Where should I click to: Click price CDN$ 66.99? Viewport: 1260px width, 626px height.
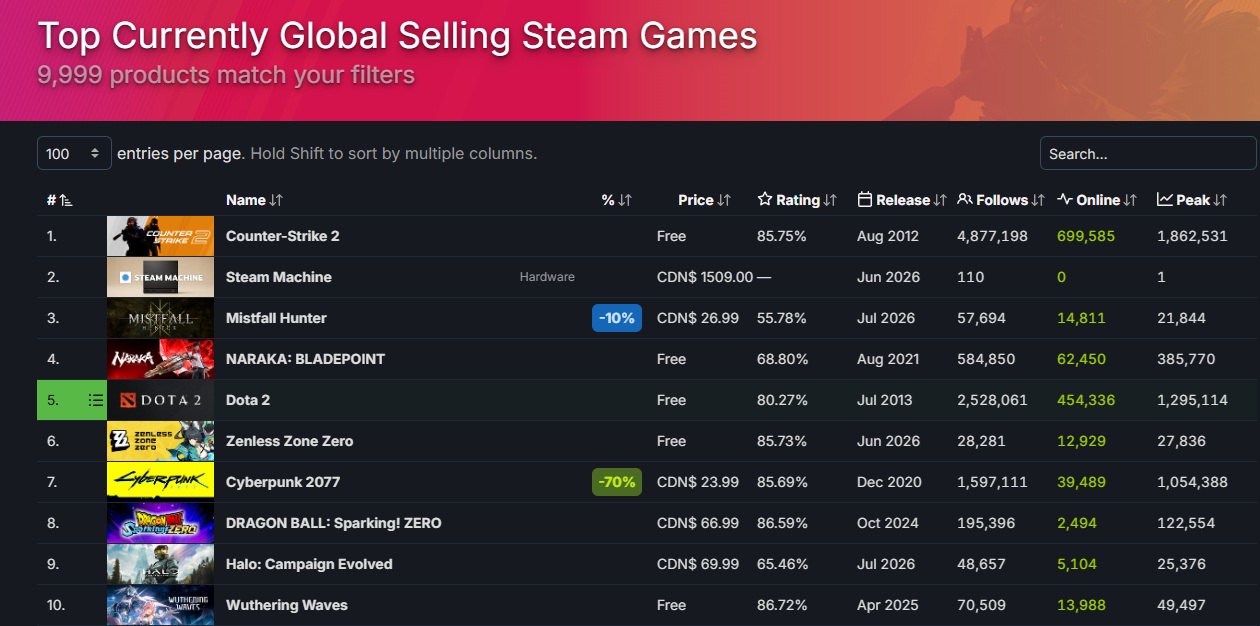coord(698,523)
